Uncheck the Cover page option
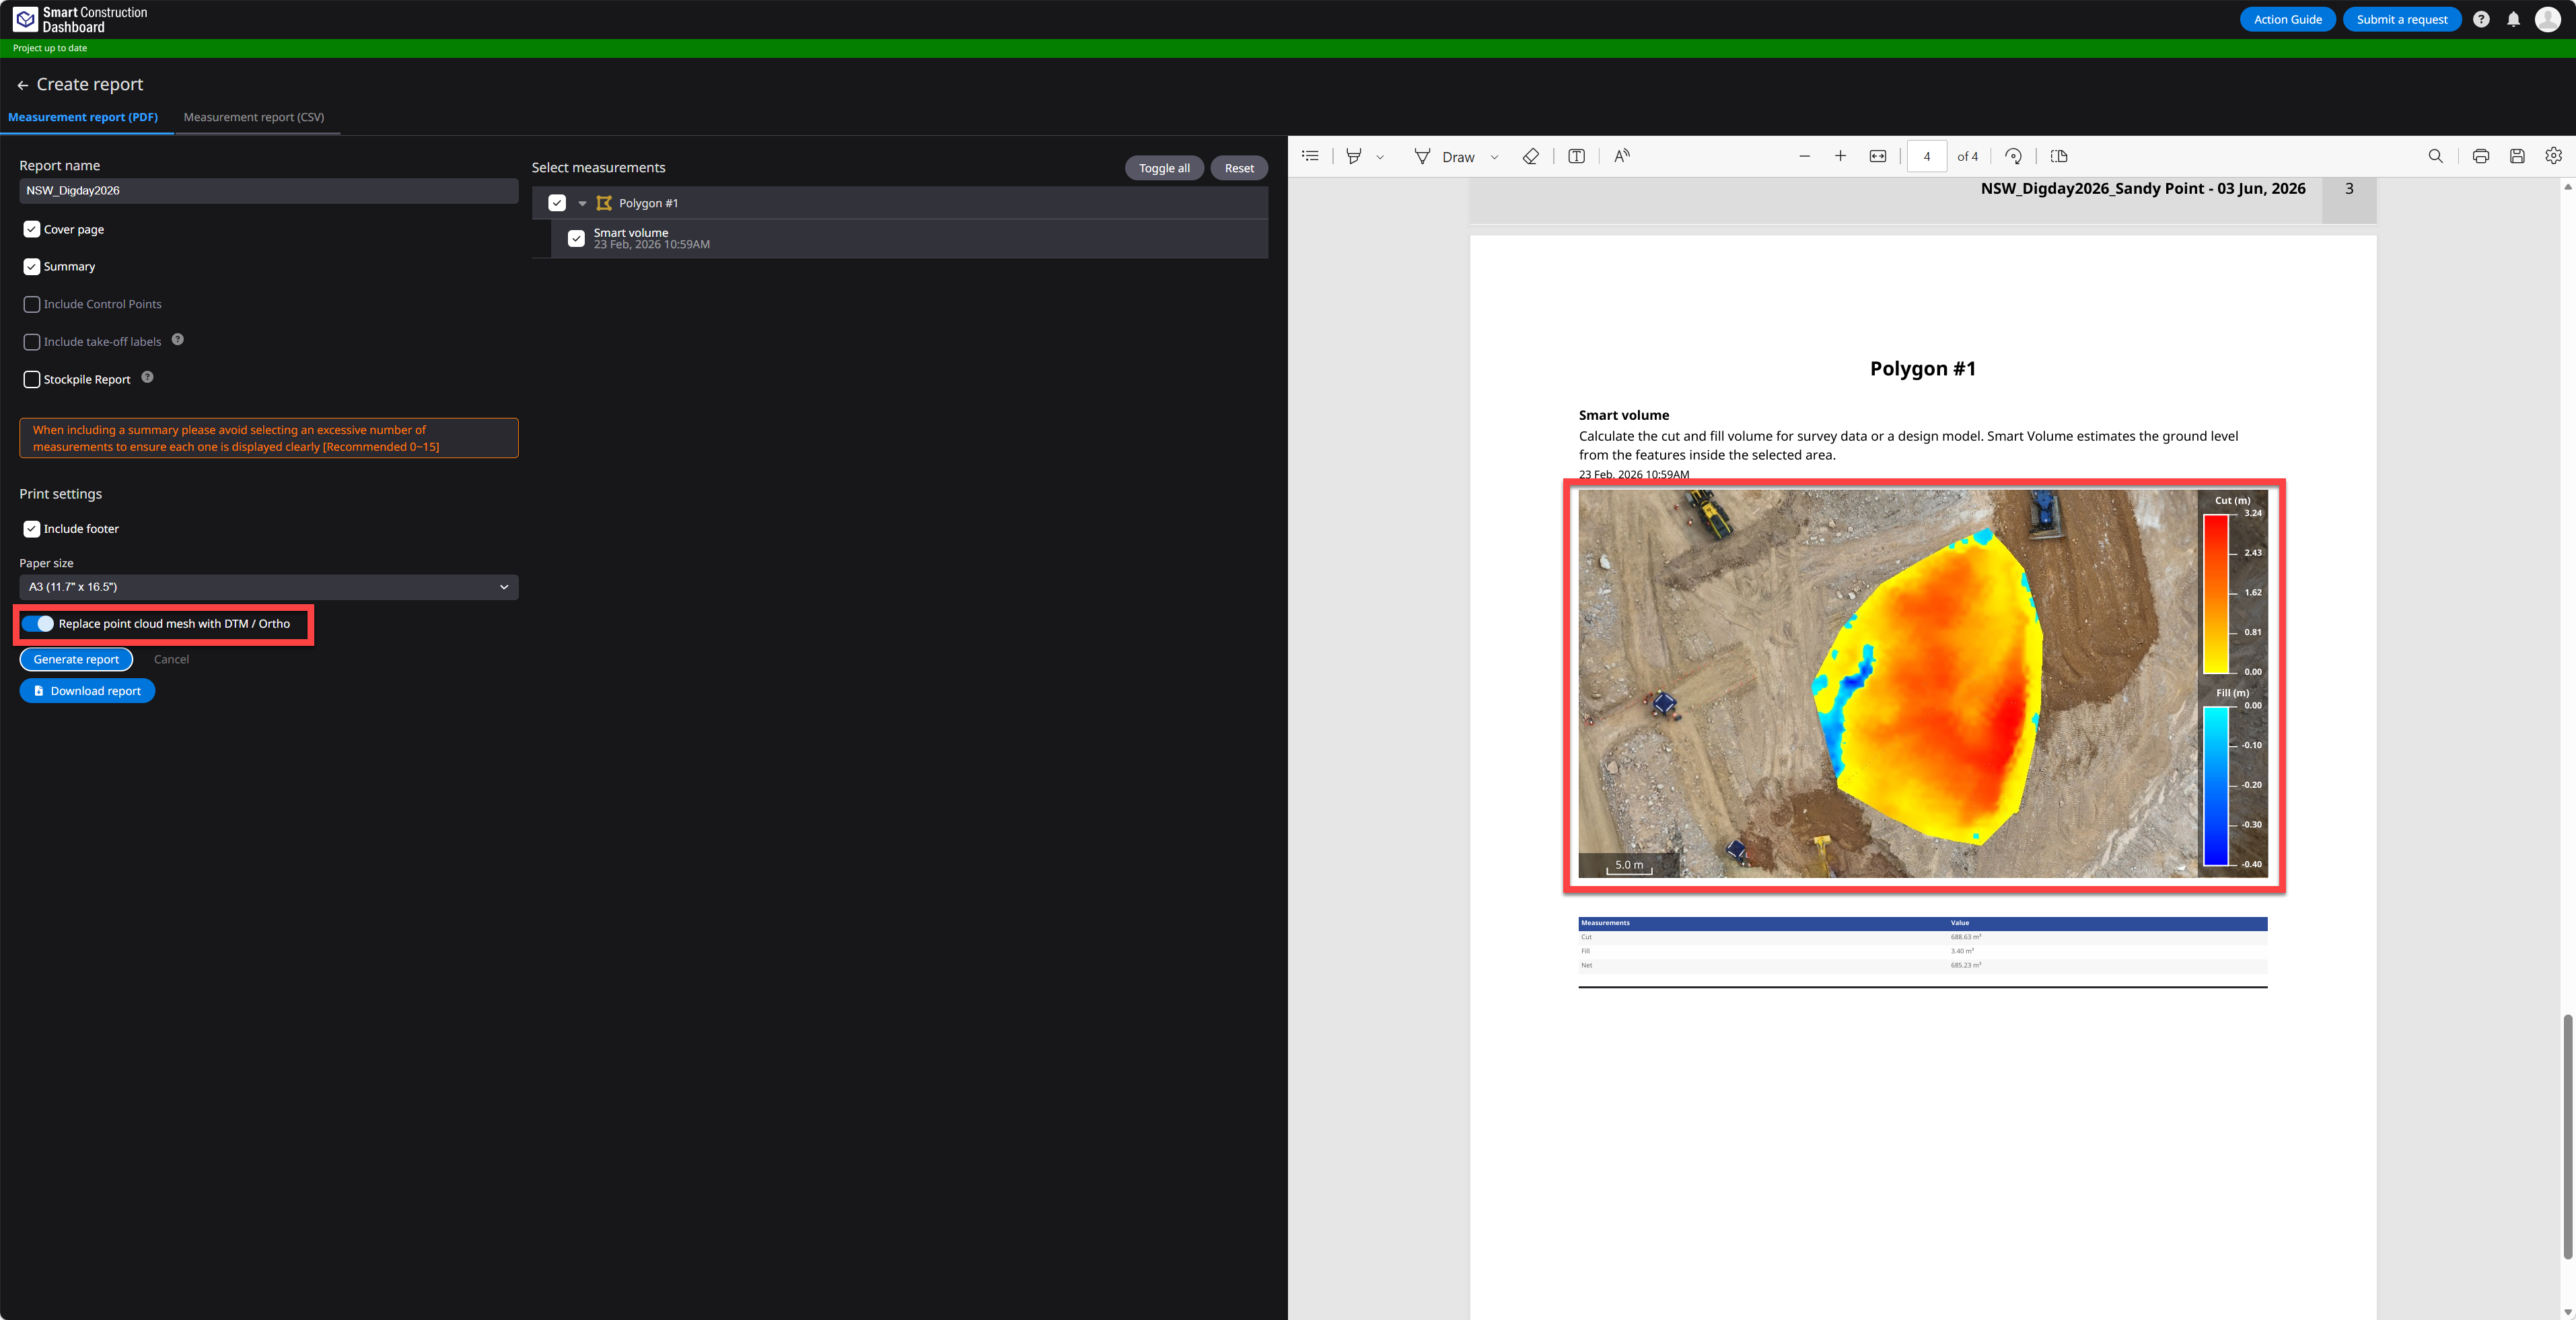The height and width of the screenshot is (1320, 2576). tap(32, 229)
